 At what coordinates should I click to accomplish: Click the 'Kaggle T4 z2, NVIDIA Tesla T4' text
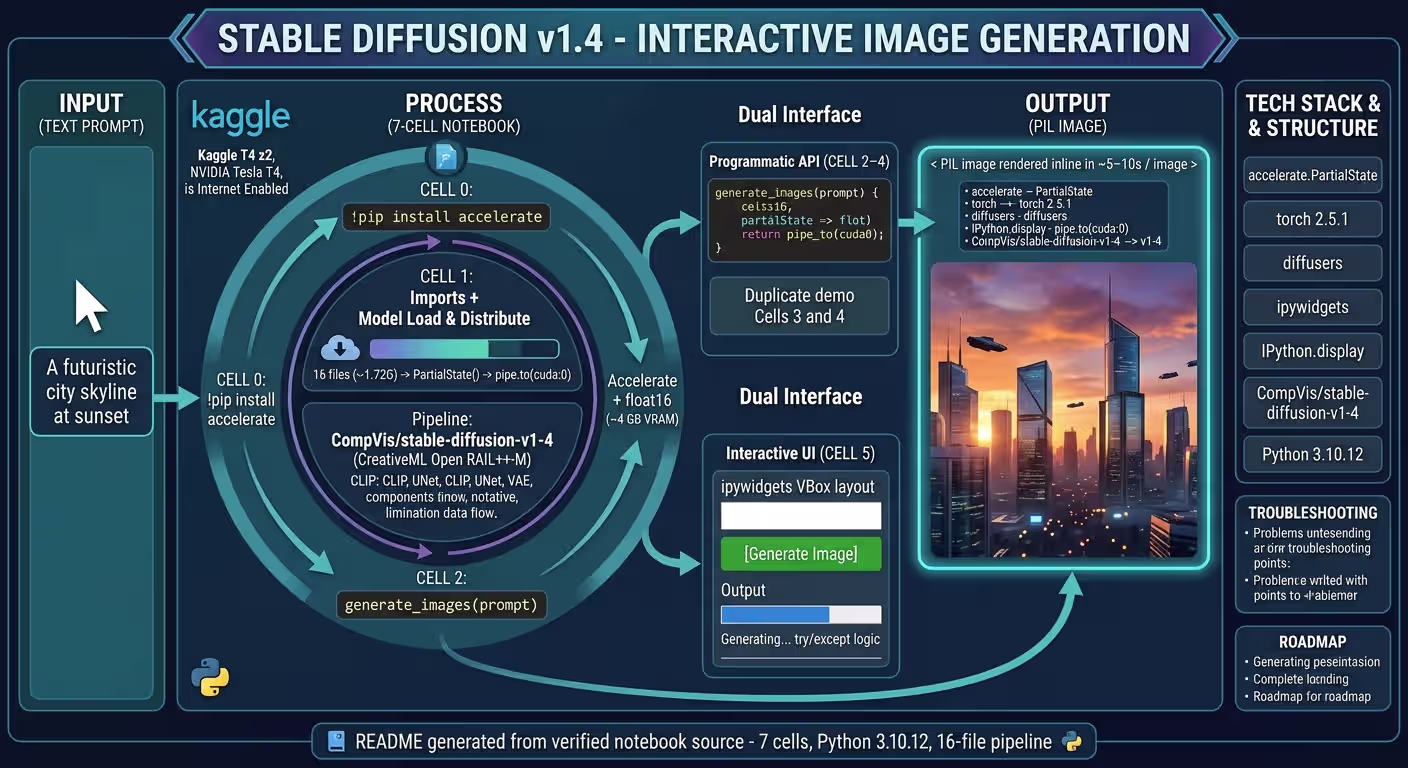[x=238, y=163]
